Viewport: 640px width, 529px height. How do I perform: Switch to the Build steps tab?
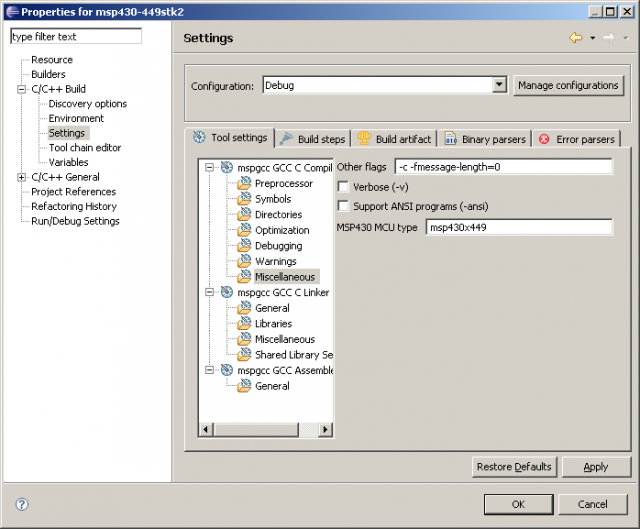tap(313, 139)
